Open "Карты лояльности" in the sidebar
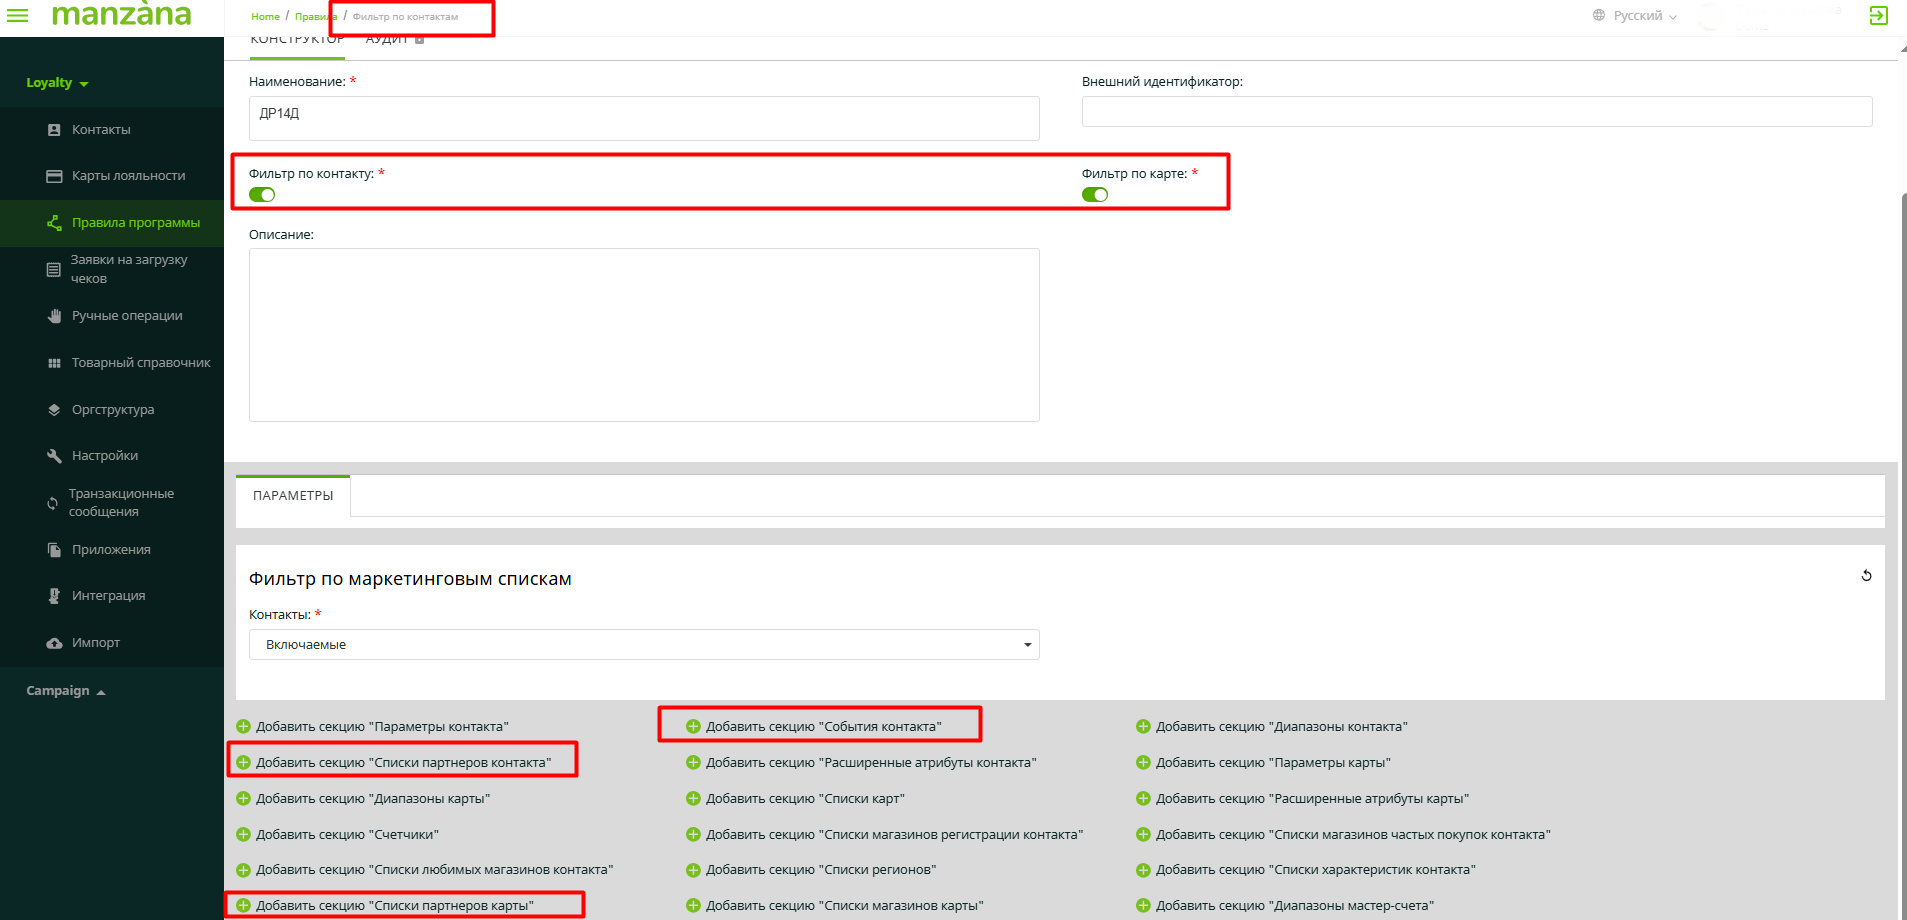Image resolution: width=1907 pixels, height=920 pixels. click(128, 176)
